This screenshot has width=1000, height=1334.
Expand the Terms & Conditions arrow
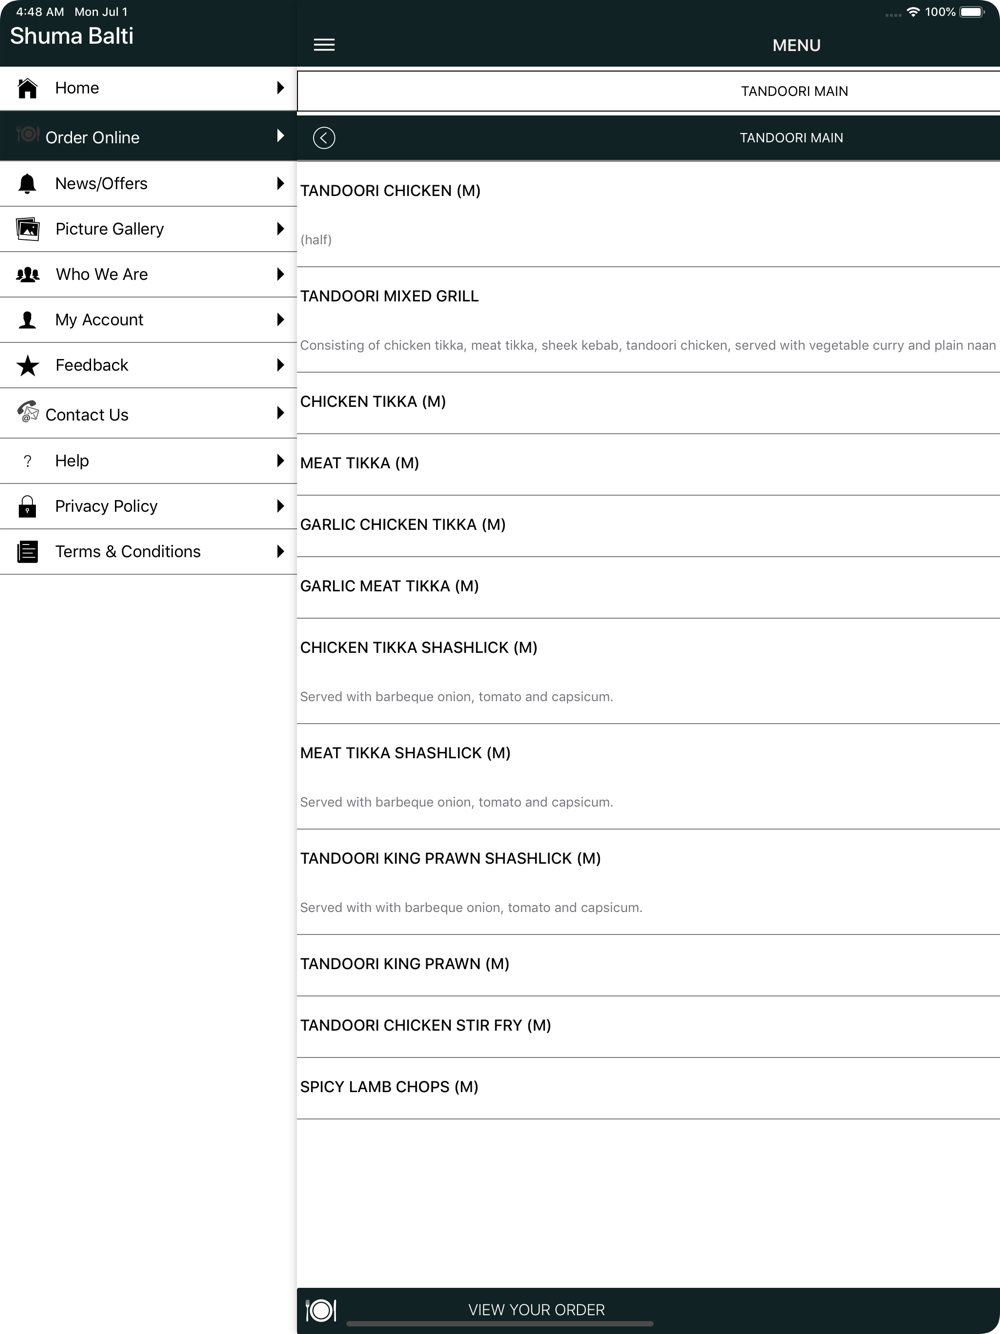(280, 552)
